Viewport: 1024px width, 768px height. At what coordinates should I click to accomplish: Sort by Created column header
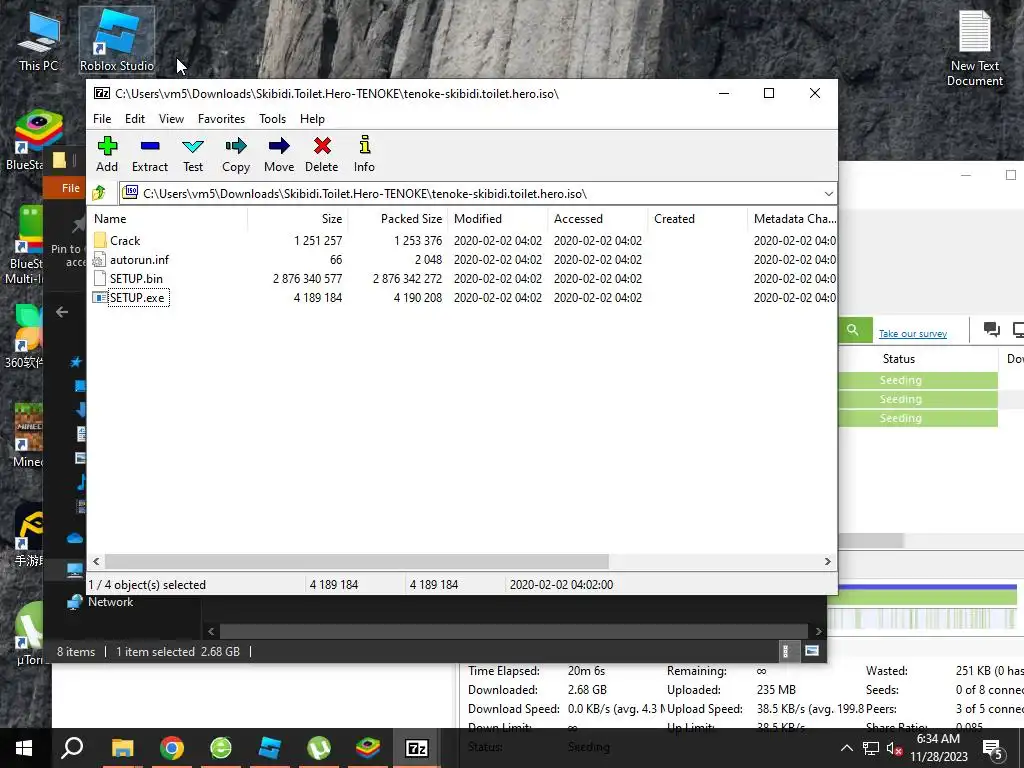pyautogui.click(x=697, y=219)
